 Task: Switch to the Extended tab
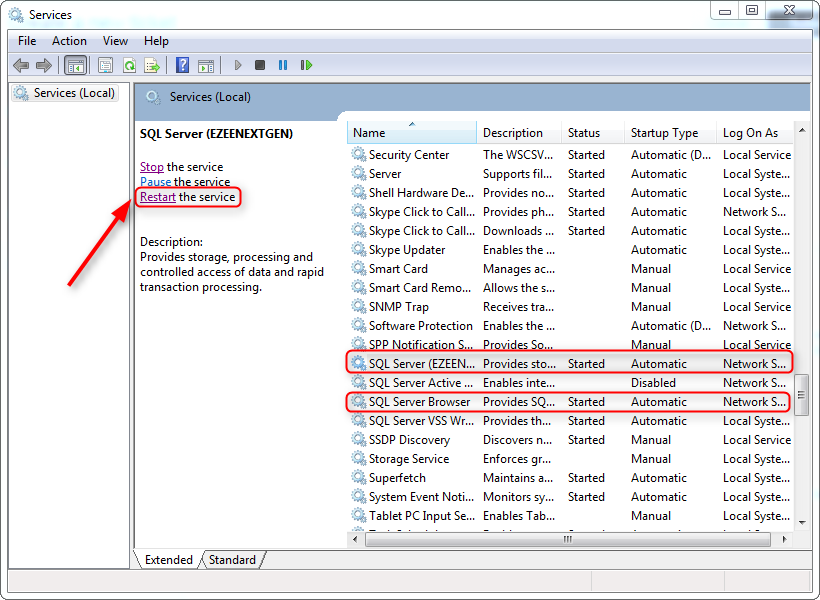pyautogui.click(x=168, y=560)
